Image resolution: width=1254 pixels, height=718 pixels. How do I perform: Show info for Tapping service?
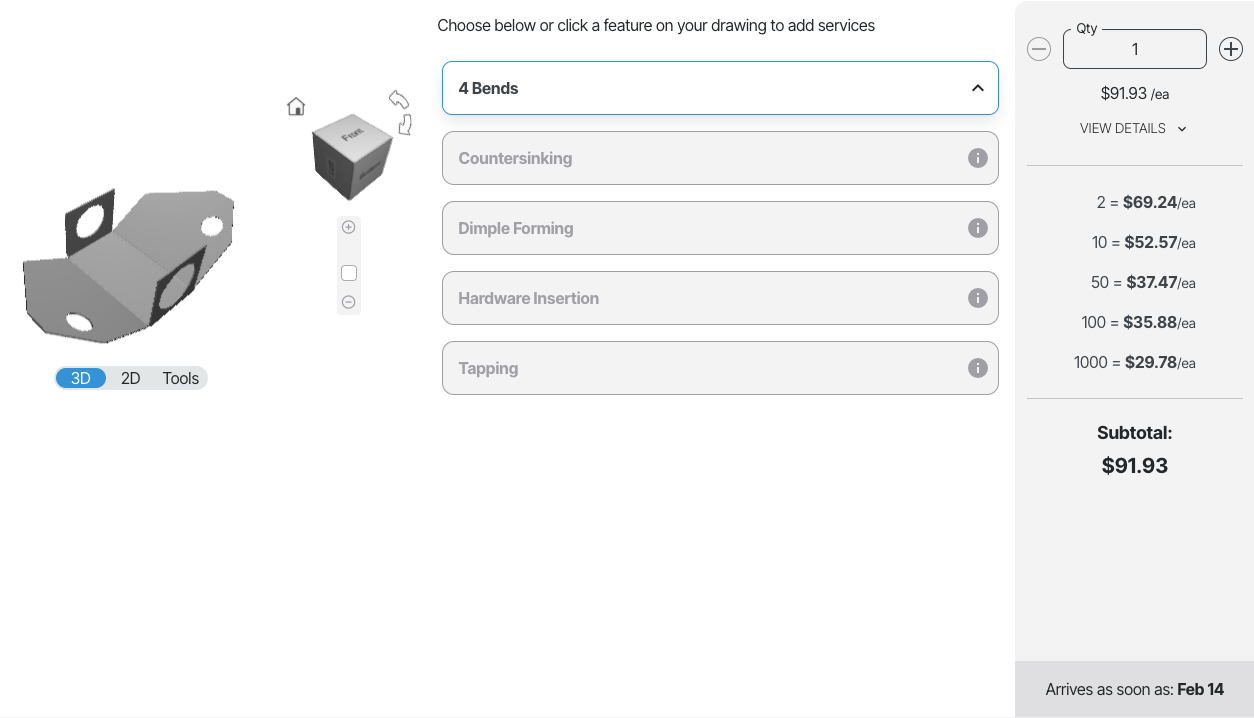point(978,368)
